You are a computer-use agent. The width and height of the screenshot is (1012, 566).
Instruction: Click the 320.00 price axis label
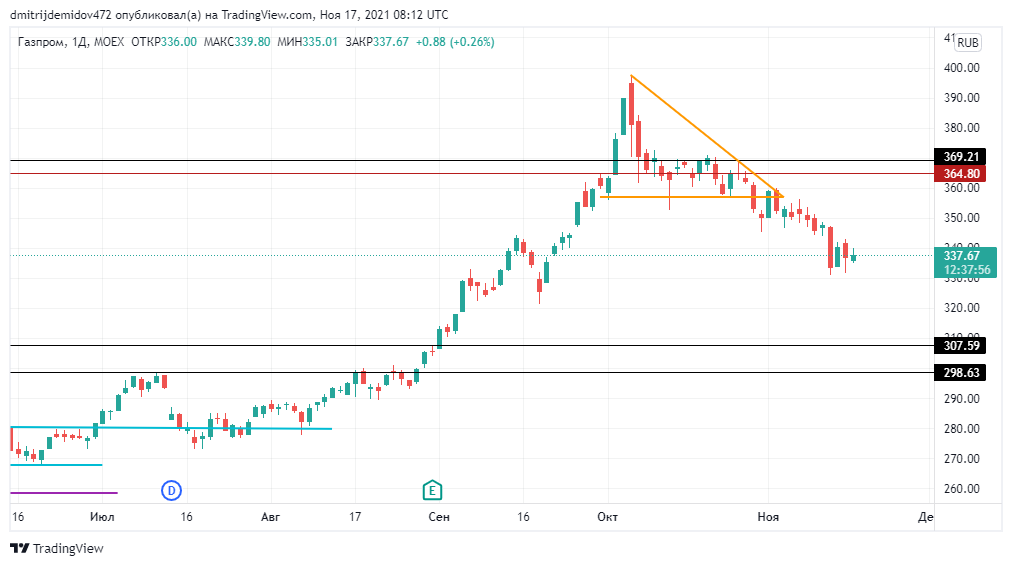pos(962,308)
